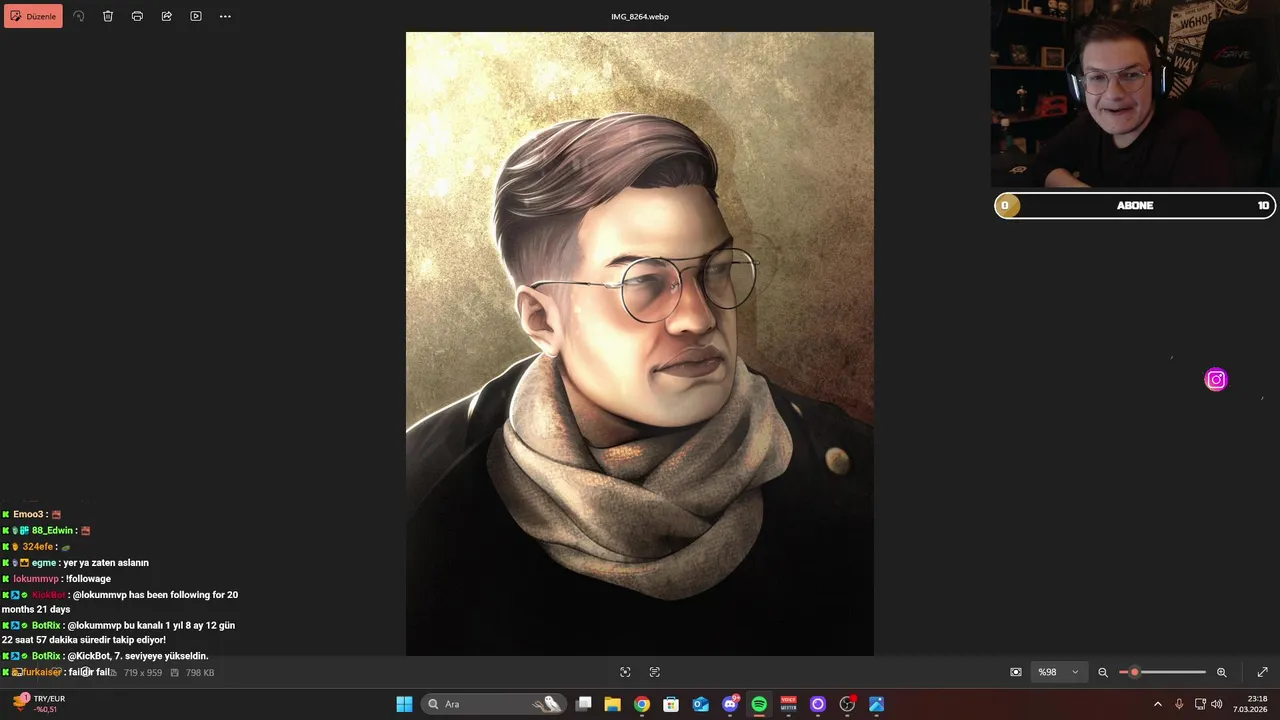
Task: Click the network tray icon
Action: click(1200, 704)
